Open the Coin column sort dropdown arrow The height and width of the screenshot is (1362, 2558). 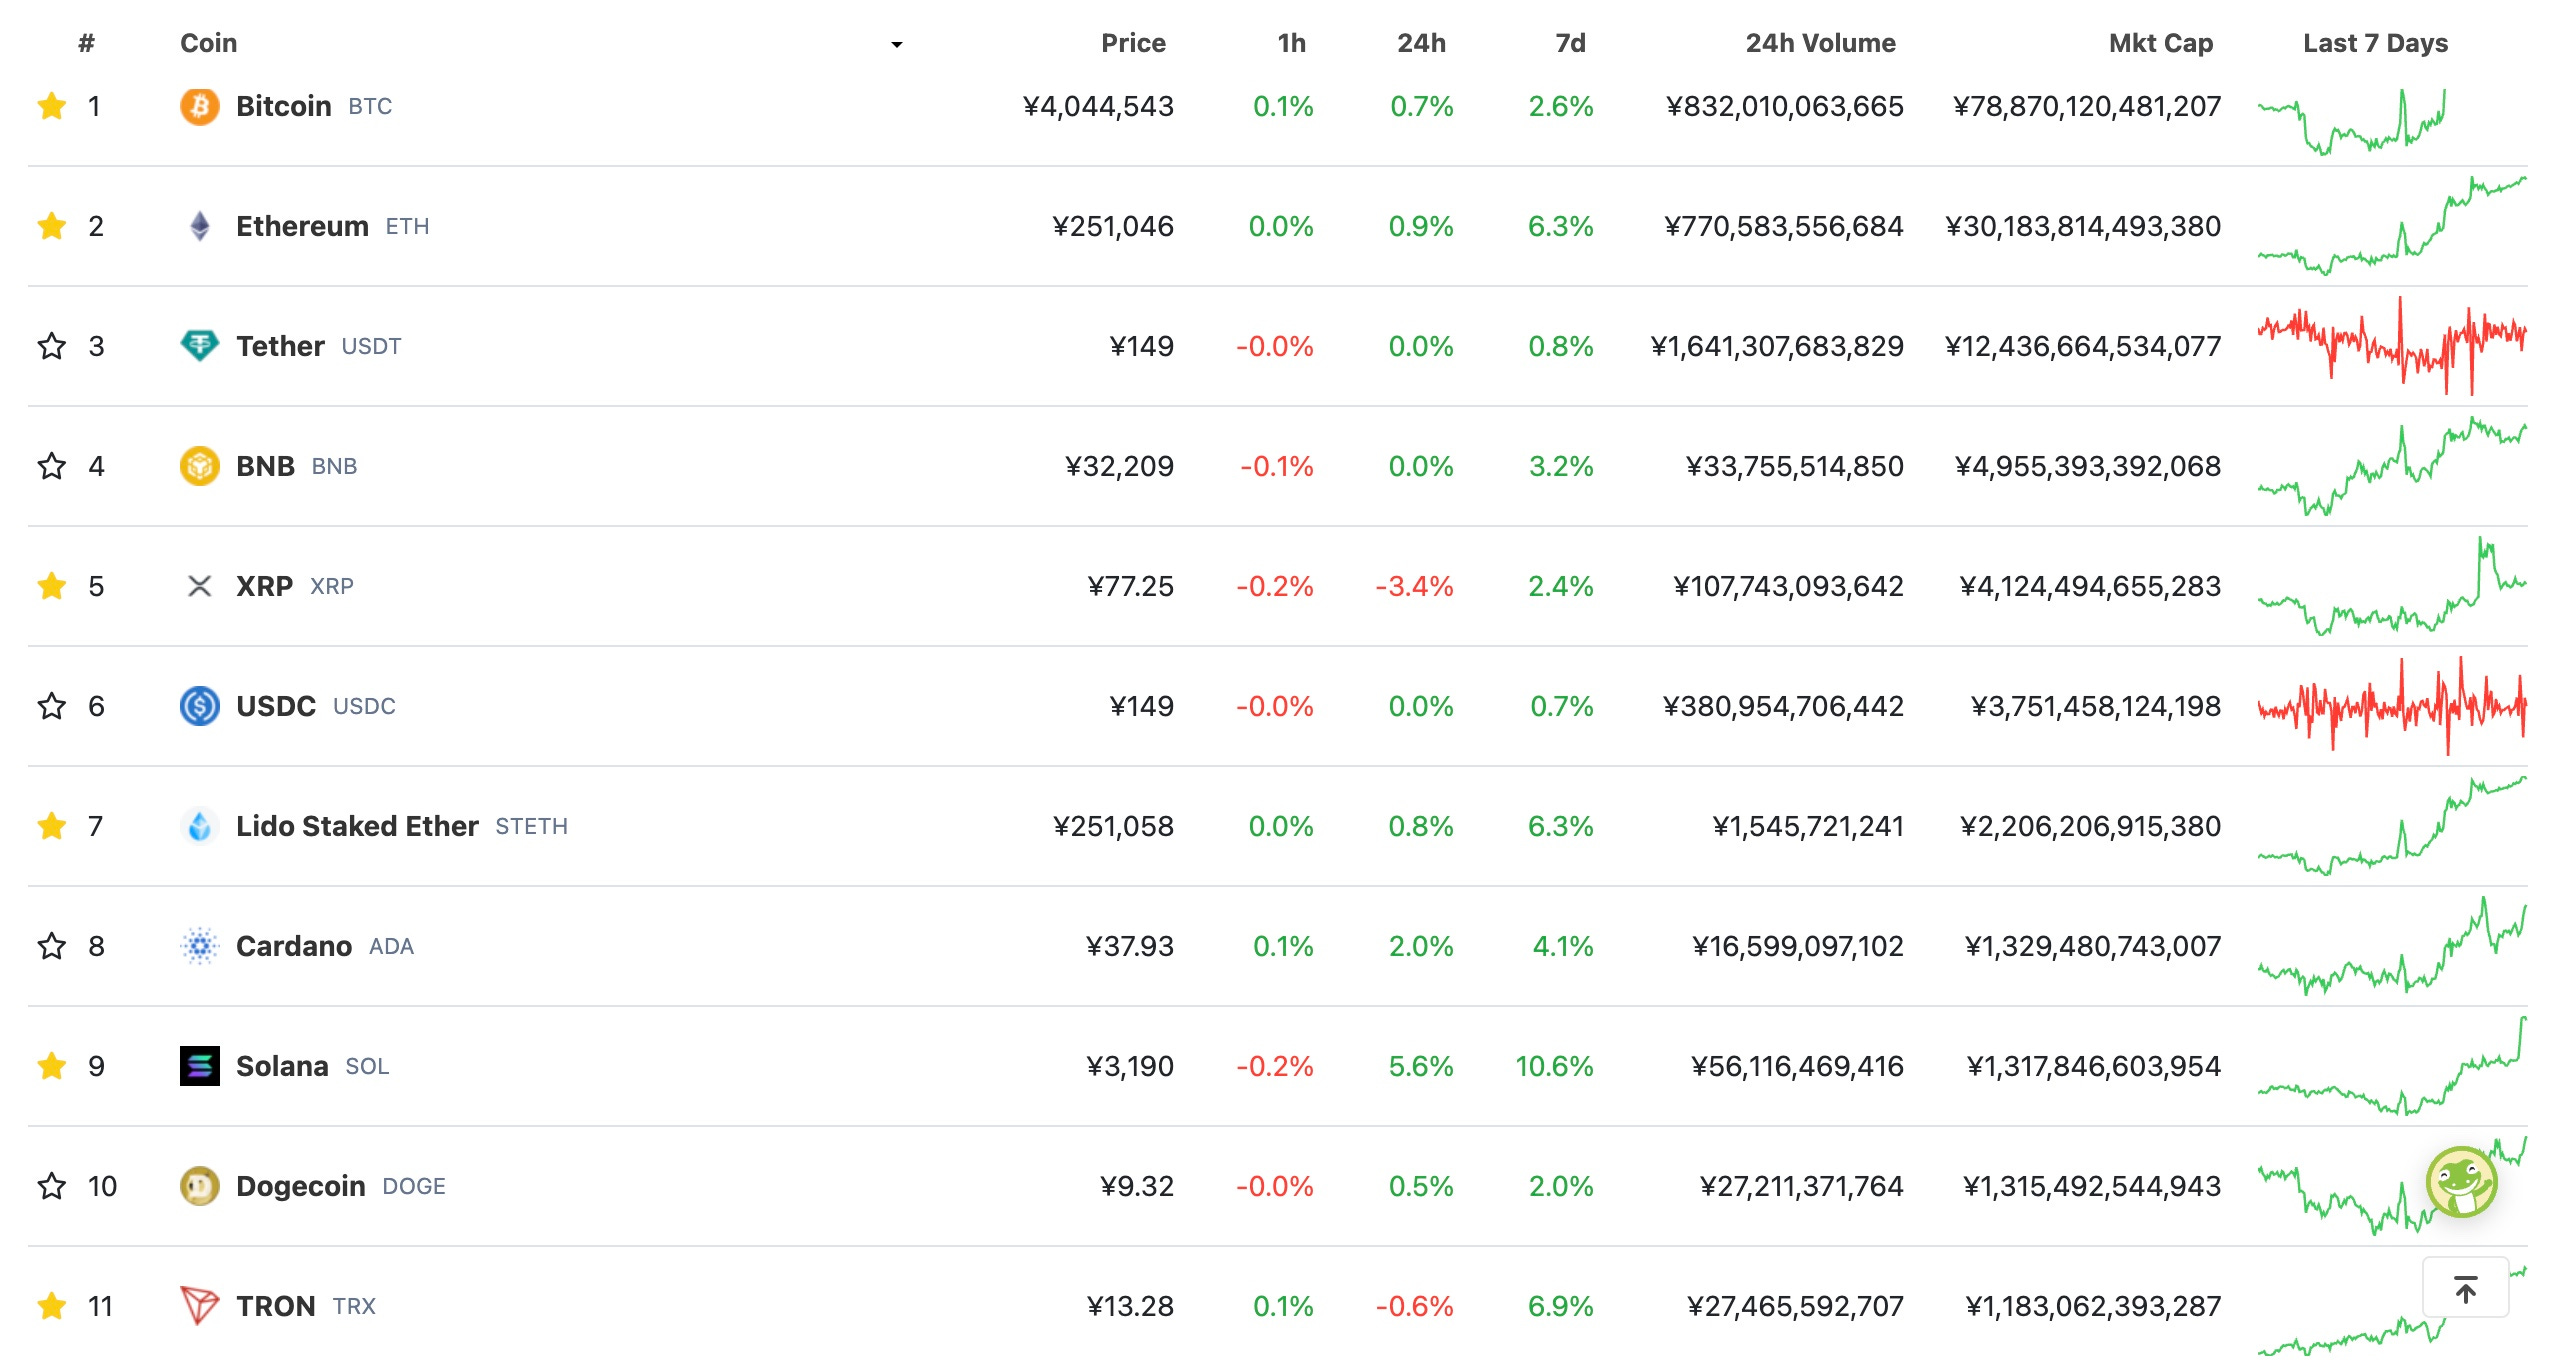click(897, 44)
